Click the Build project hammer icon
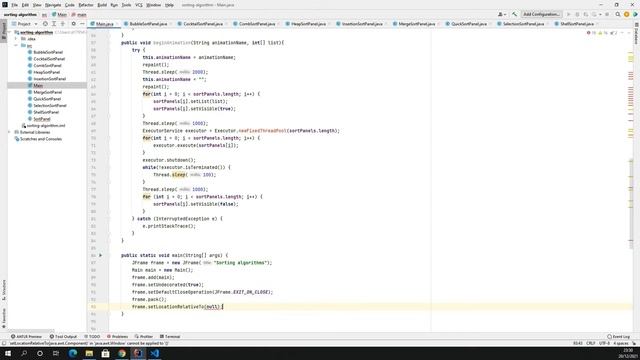The height and width of the screenshot is (360, 640). (514, 14)
